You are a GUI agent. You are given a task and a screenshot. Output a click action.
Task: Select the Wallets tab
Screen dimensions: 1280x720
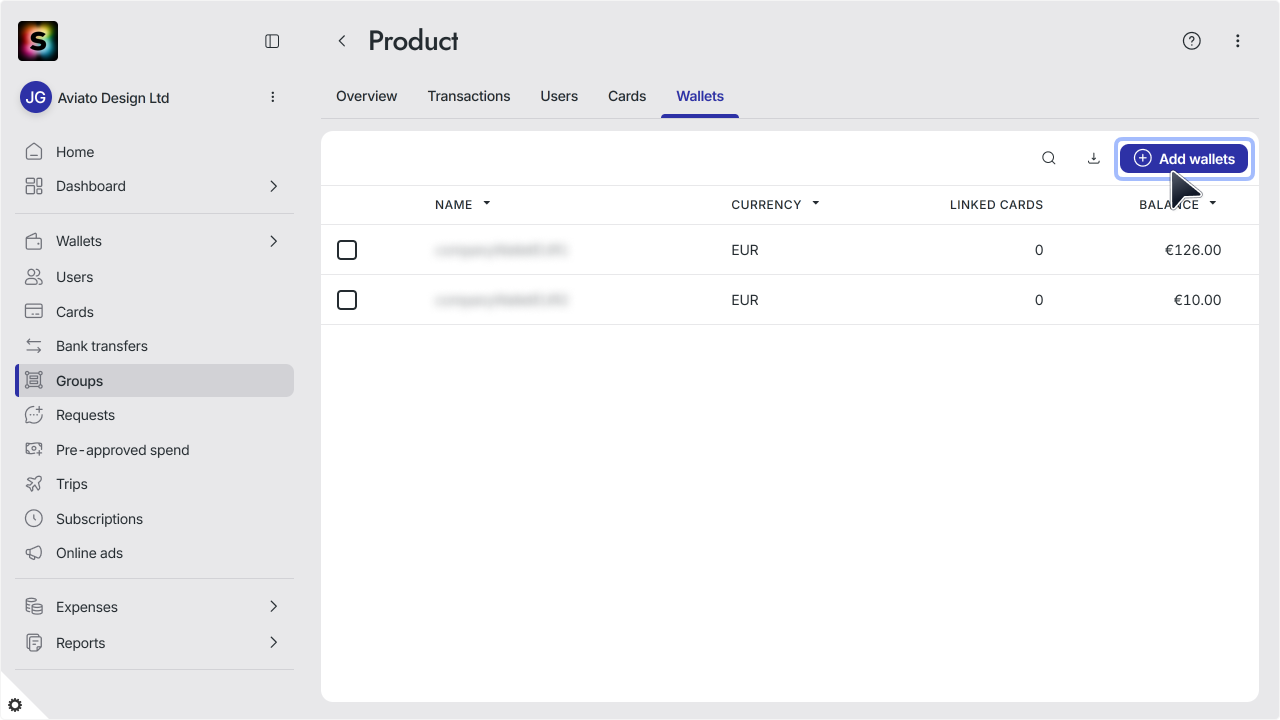pos(700,96)
